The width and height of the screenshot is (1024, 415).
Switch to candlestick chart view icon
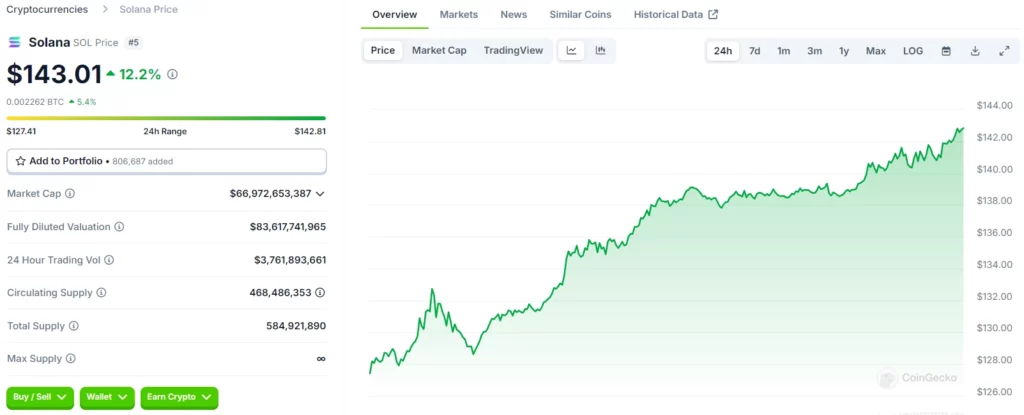click(x=601, y=50)
